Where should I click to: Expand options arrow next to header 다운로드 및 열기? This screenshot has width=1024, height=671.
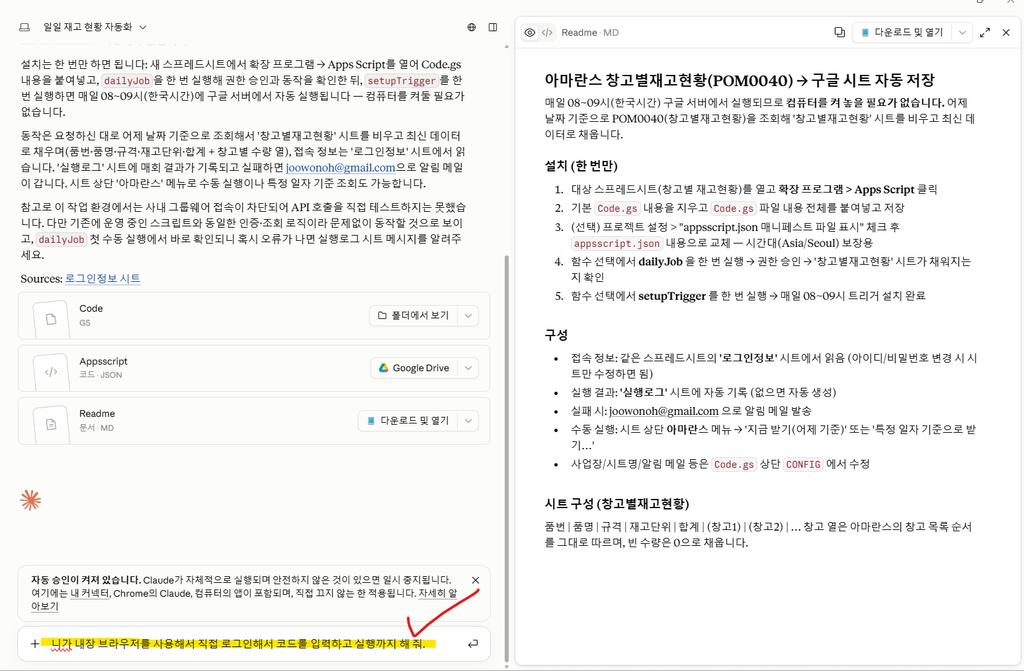pyautogui.click(x=962, y=32)
